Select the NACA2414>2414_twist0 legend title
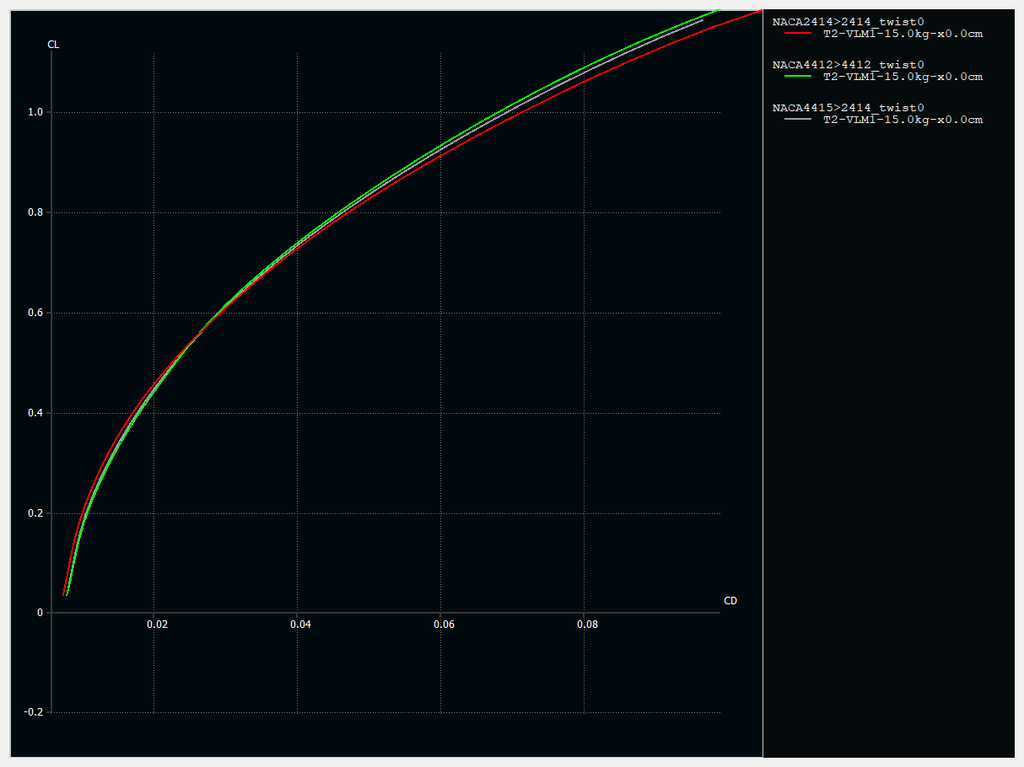Viewport: 1024px width, 767px height. point(848,21)
